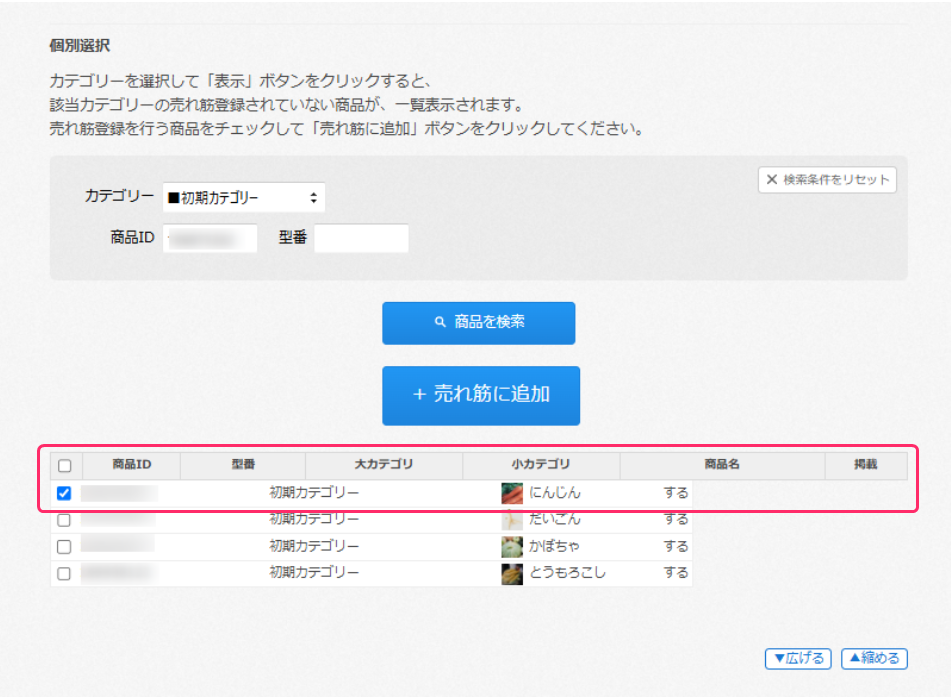This screenshot has height=699, width=951.
Task: Click the 商品ID input field
Action: (x=209, y=238)
